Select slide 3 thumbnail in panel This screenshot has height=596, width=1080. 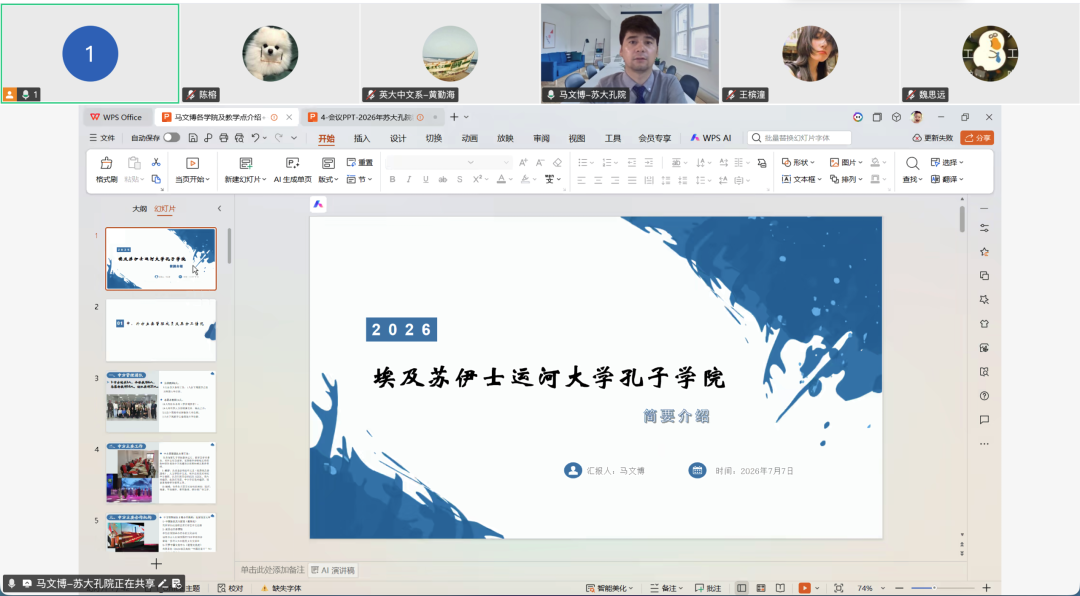pyautogui.click(x=160, y=402)
